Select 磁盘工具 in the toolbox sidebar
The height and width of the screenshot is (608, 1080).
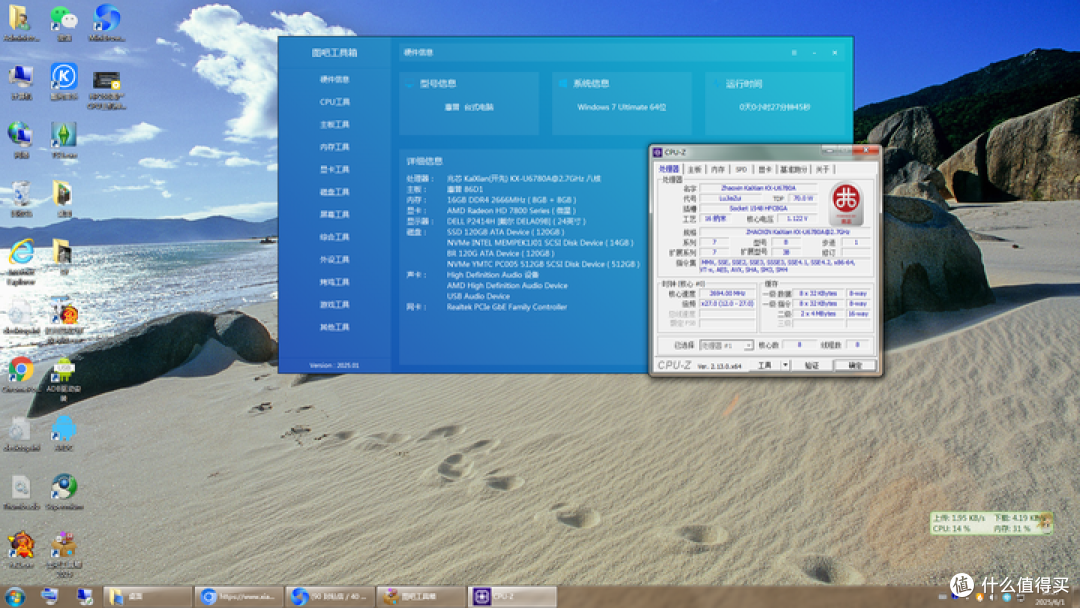[x=335, y=192]
